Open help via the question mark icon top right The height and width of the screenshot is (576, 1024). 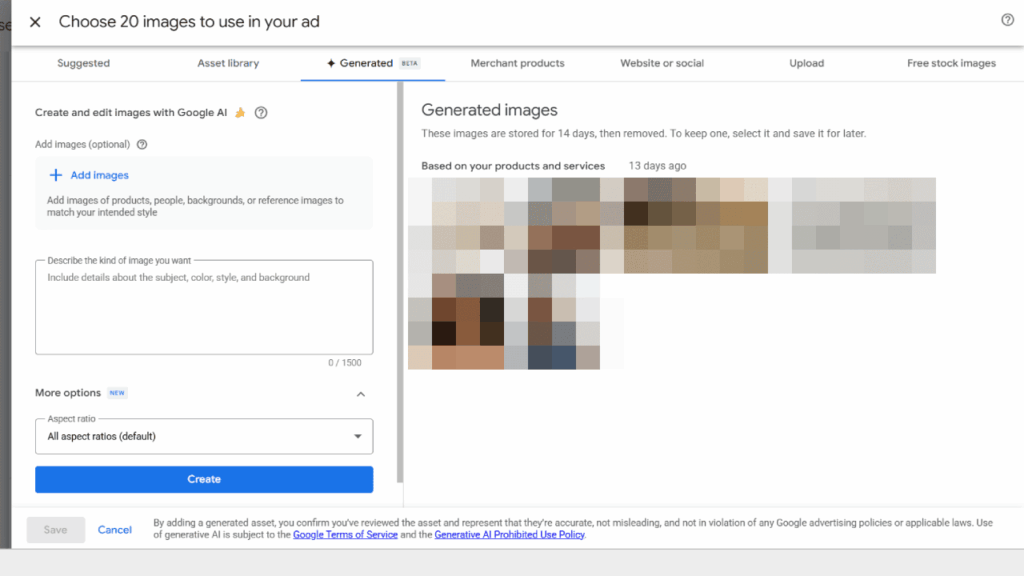1006,20
